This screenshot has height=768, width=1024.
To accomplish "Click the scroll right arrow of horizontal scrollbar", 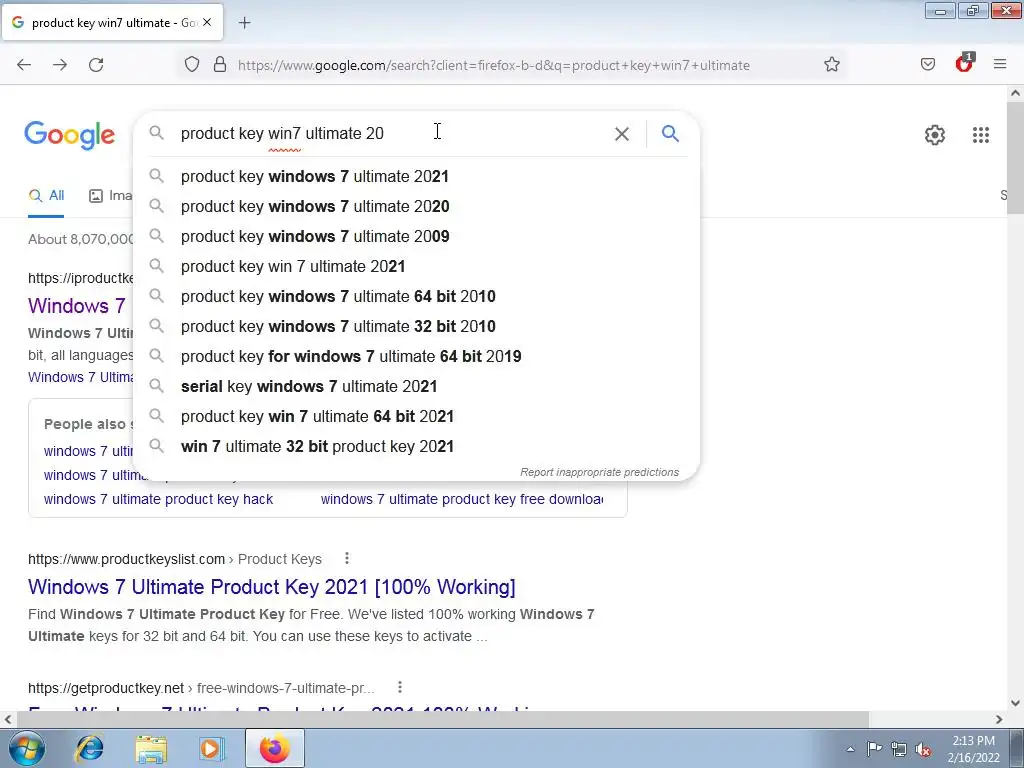I will coord(999,719).
